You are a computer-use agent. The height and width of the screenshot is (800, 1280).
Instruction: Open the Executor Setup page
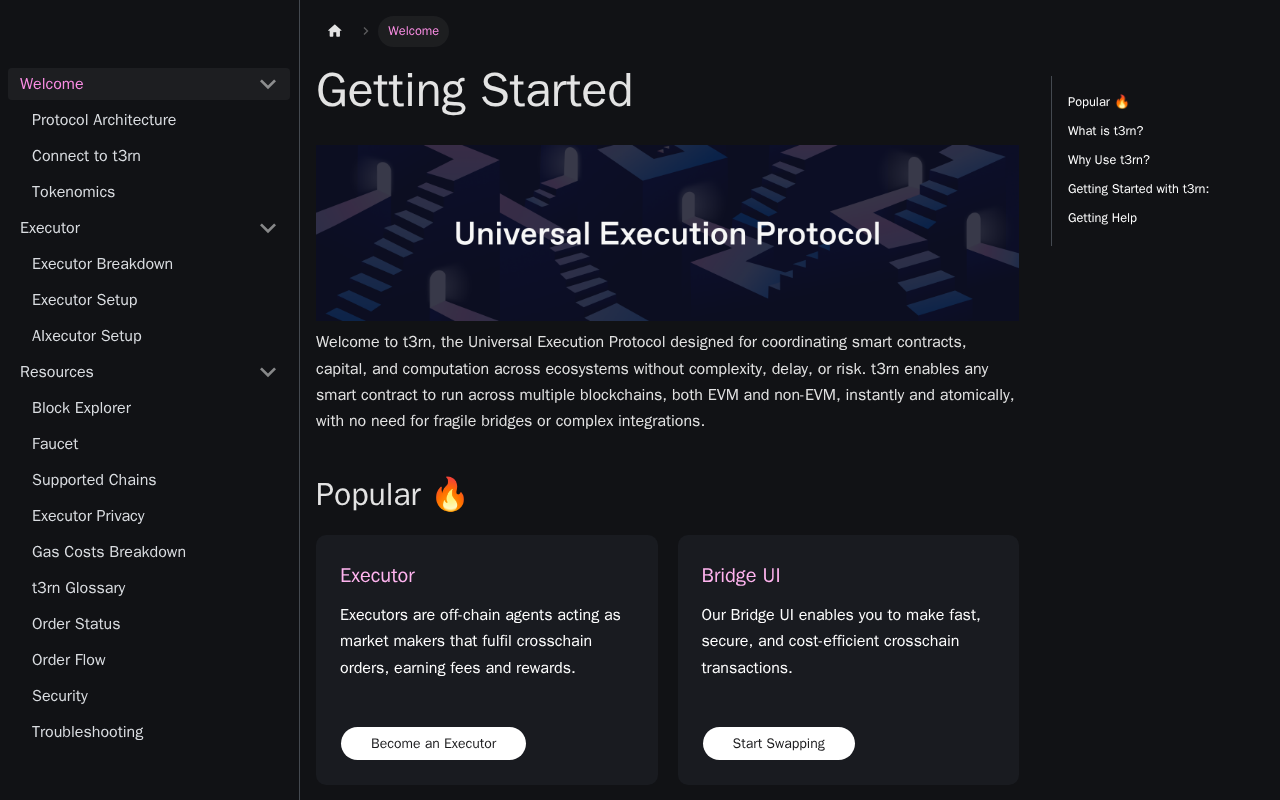click(85, 300)
